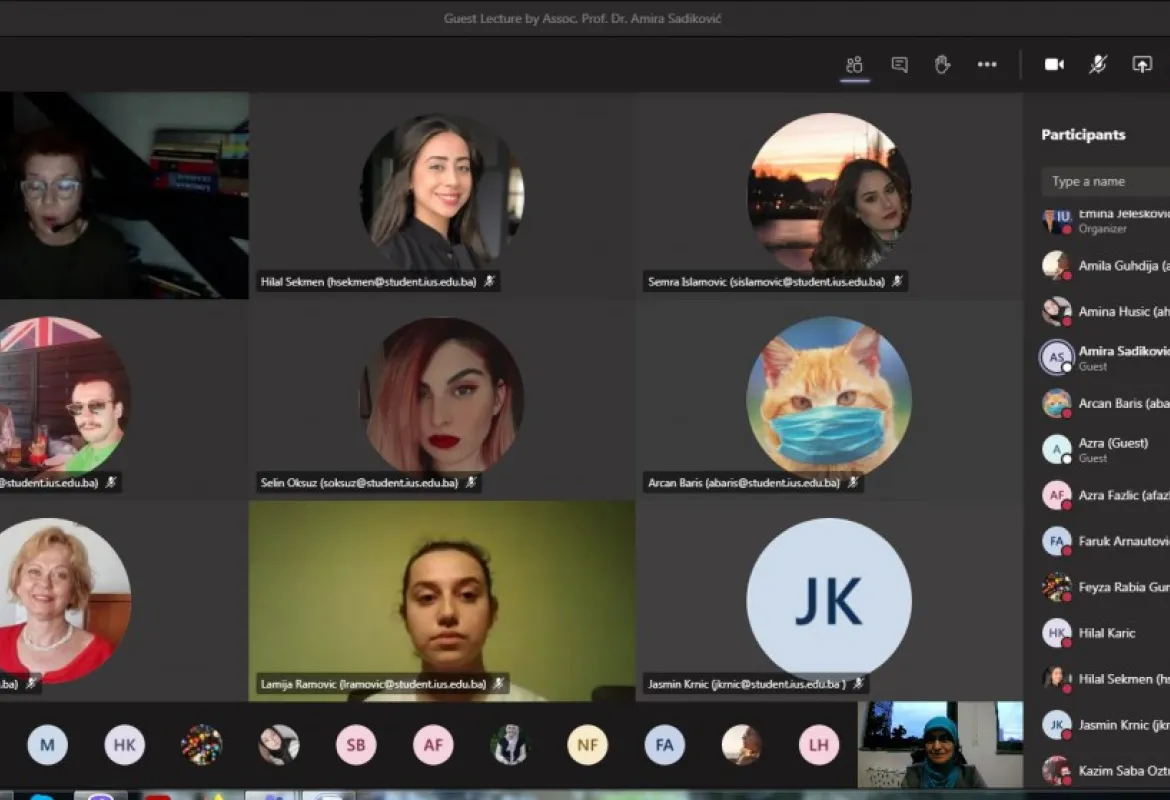Click the HK participant avatar in bottom strip

coord(124,745)
